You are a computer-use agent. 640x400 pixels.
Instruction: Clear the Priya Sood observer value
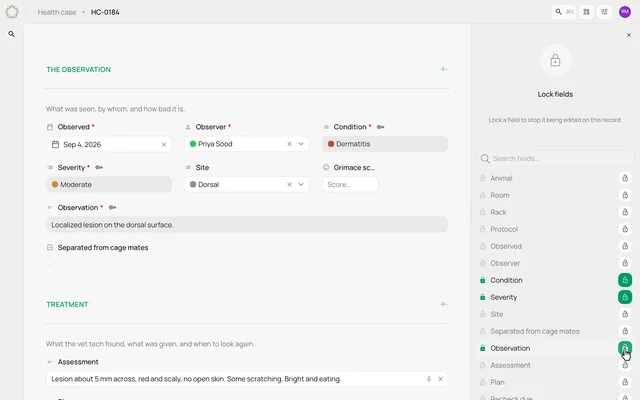[x=289, y=144]
